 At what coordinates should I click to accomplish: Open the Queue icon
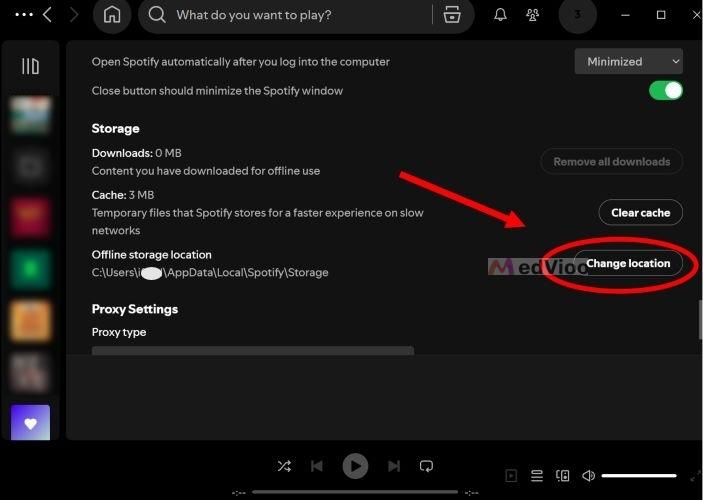tap(537, 475)
